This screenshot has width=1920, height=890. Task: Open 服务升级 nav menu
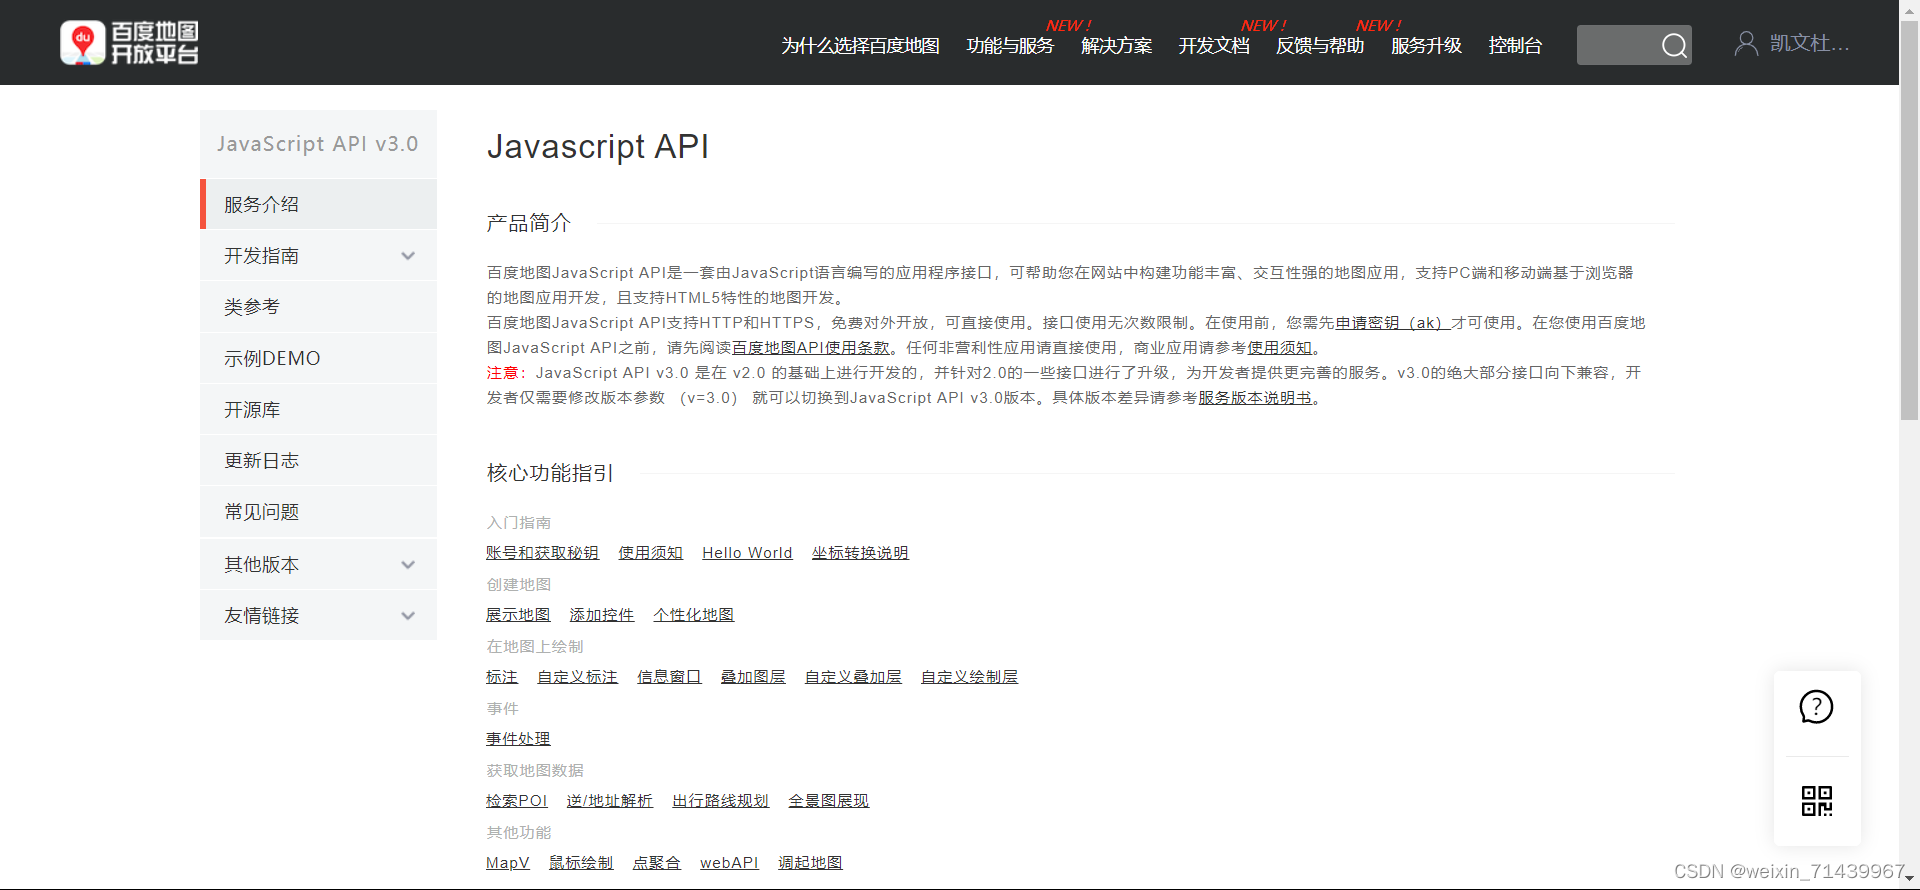[x=1426, y=46]
